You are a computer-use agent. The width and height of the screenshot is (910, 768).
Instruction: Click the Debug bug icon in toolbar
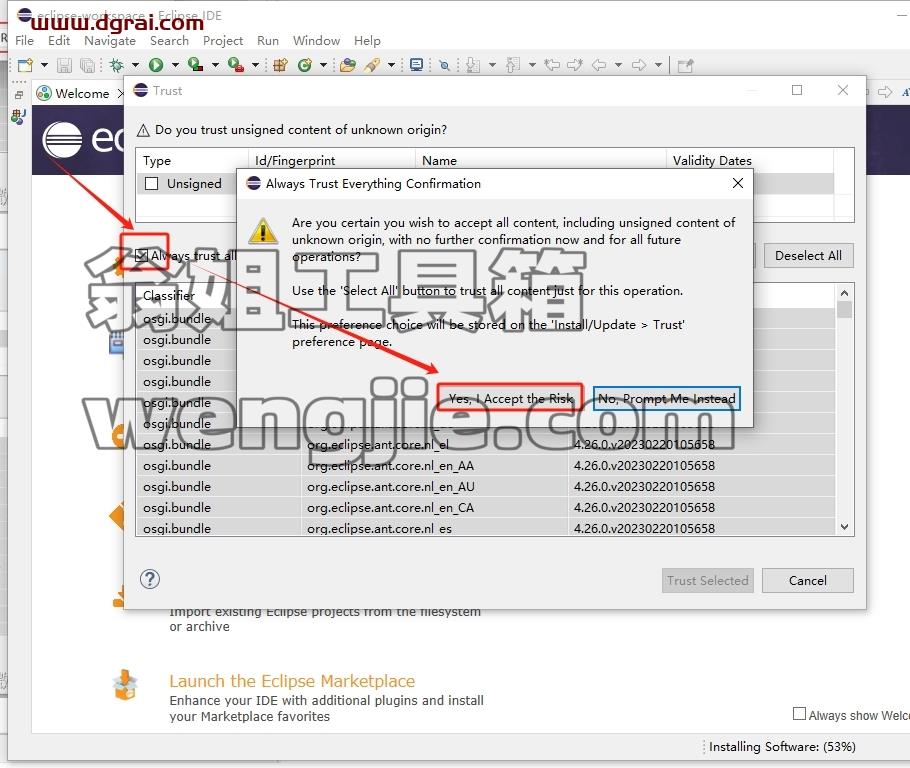117,65
